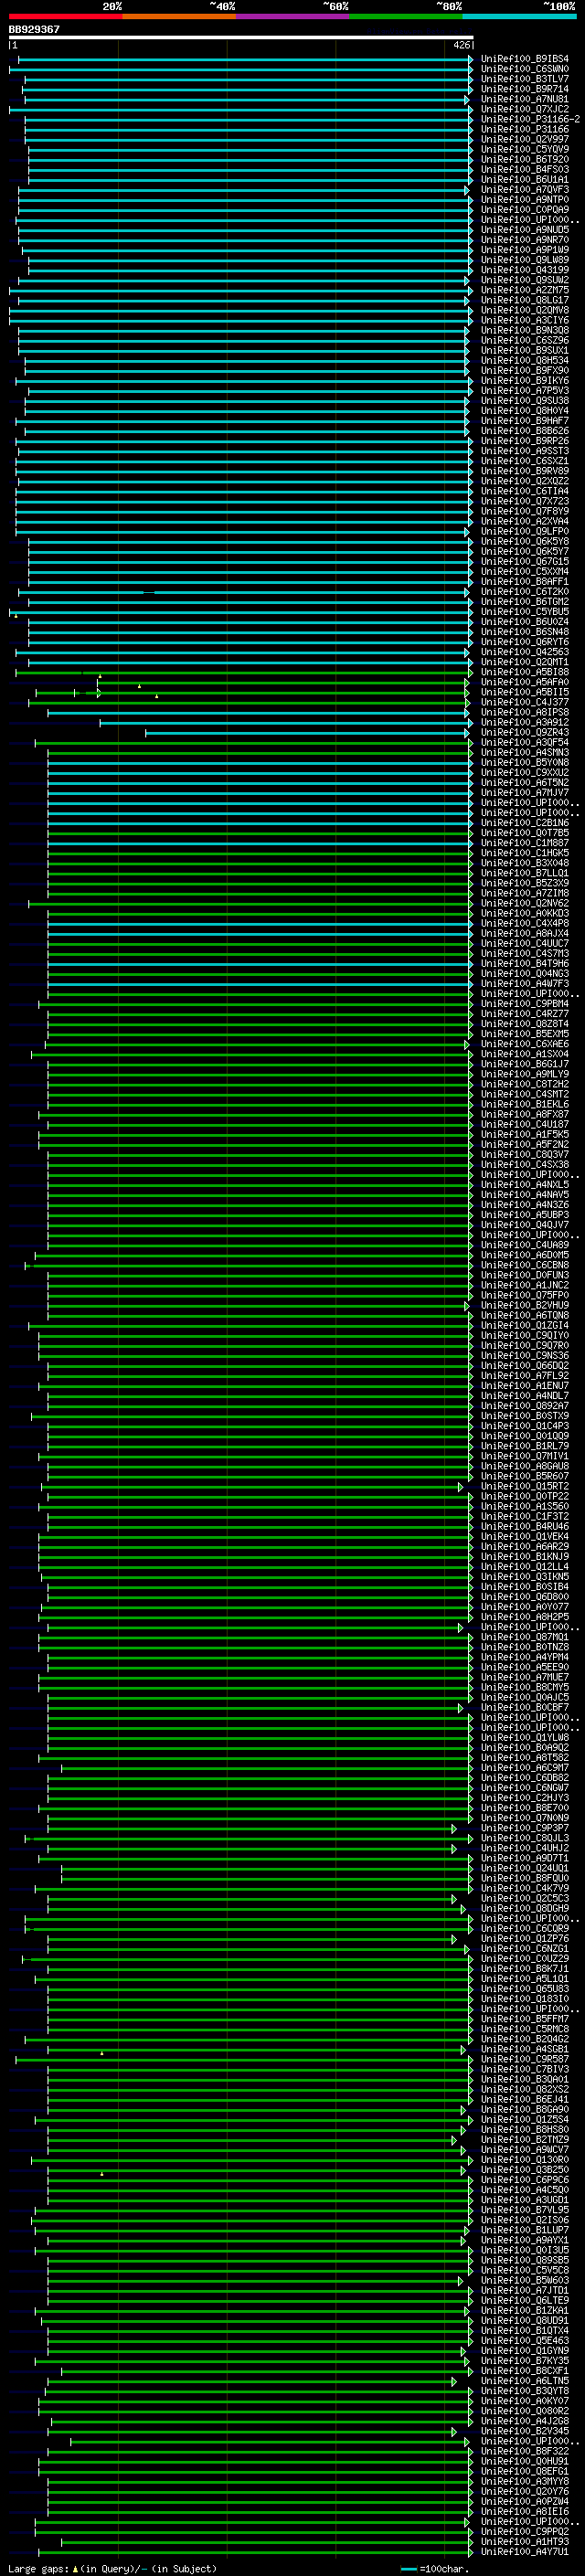Screen dimensions: 585x2576
Task: Open hit UniRef100_A1SX04
Action: [x=524, y=1054]
